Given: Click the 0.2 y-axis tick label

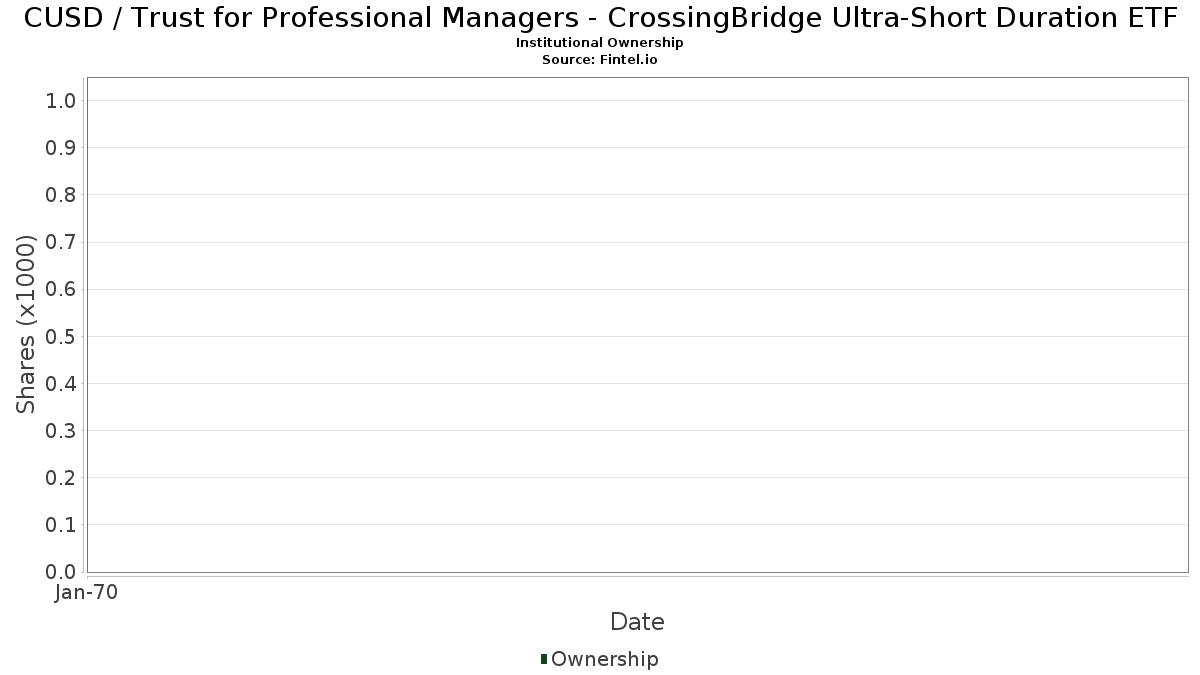Looking at the screenshot, I should pos(61,478).
